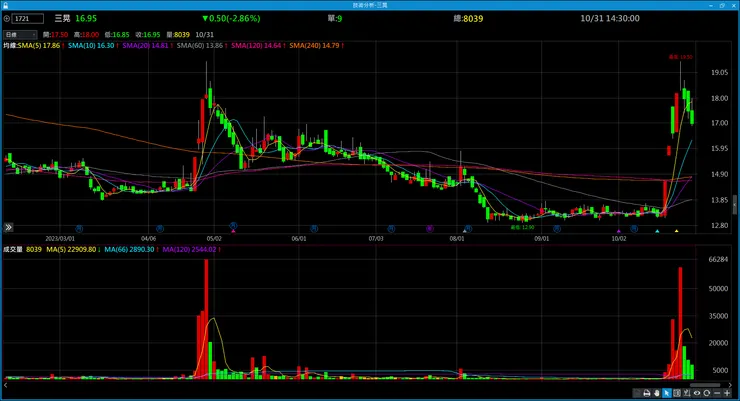Click the SMA(120) 14.64 indicator label
Screen dimensions: 740x401
[x=256, y=46]
